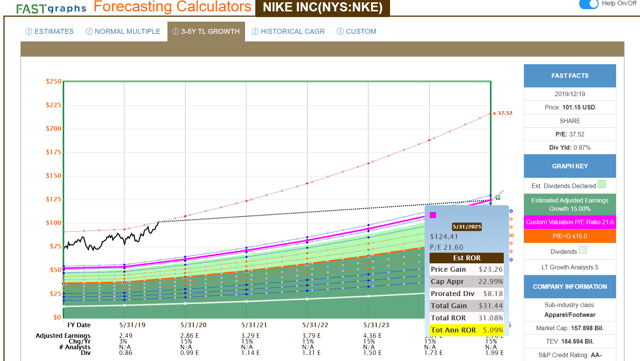Click the Price Gain $23.26 row
The image size is (640, 361).
[467, 269]
